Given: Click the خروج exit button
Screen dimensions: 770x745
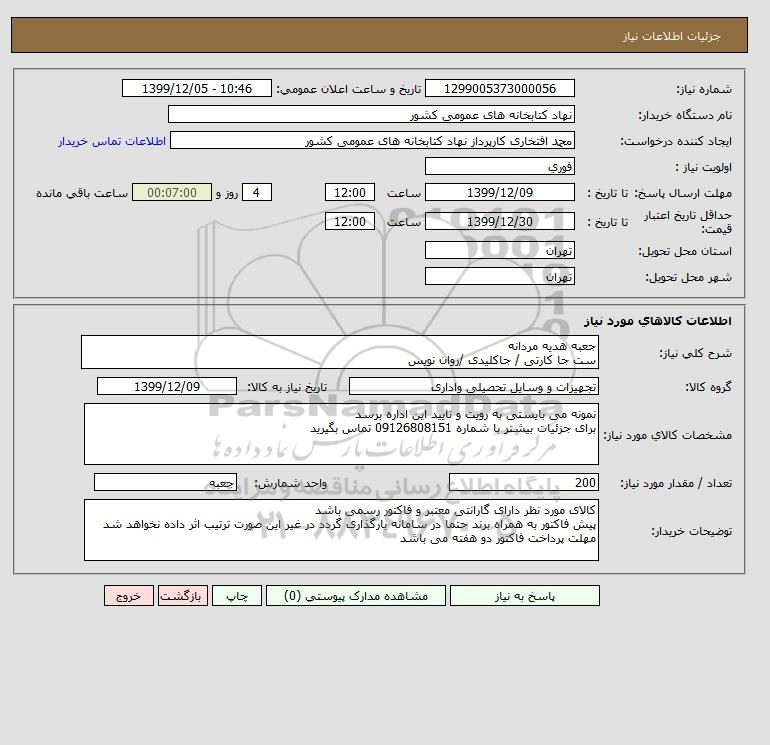Looking at the screenshot, I should point(129,596).
